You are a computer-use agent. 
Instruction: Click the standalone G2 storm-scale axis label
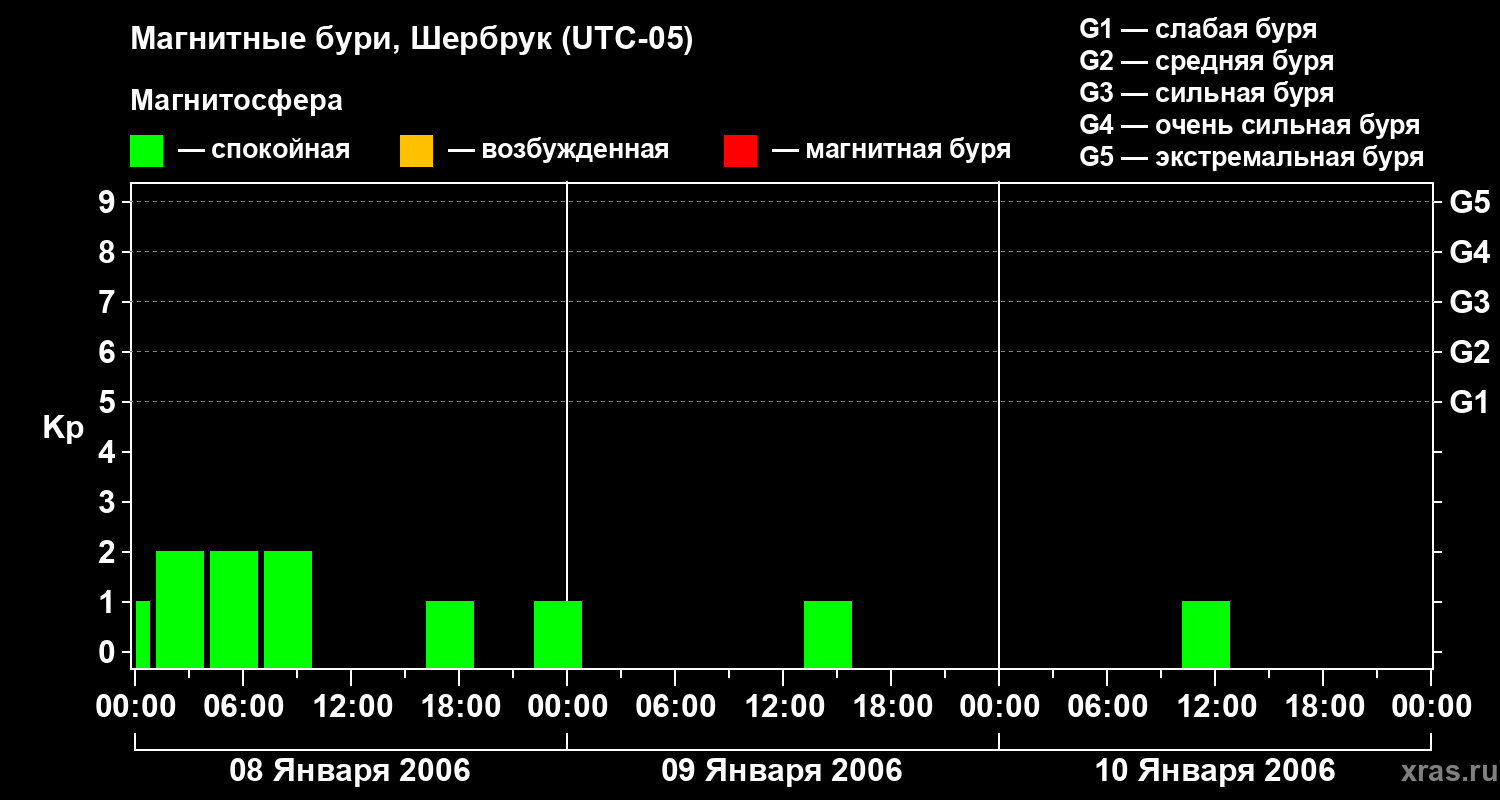click(x=1470, y=353)
